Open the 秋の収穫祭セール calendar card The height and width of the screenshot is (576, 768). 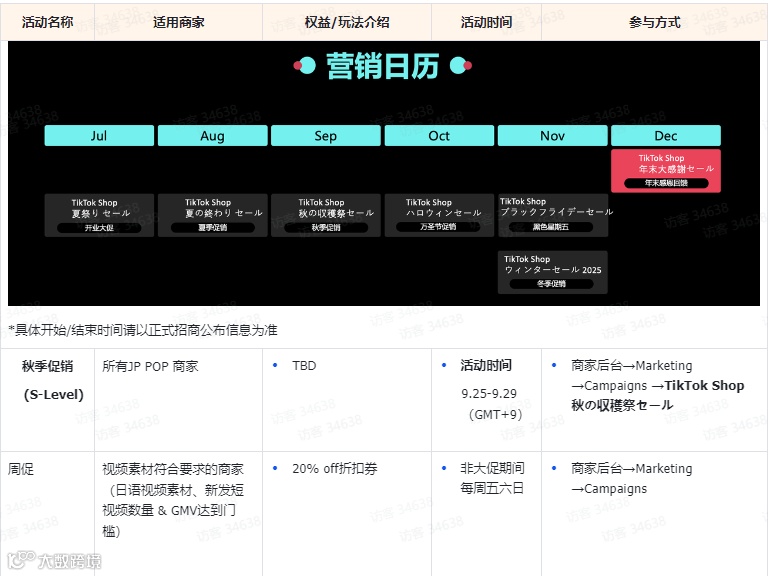pyautogui.click(x=326, y=216)
